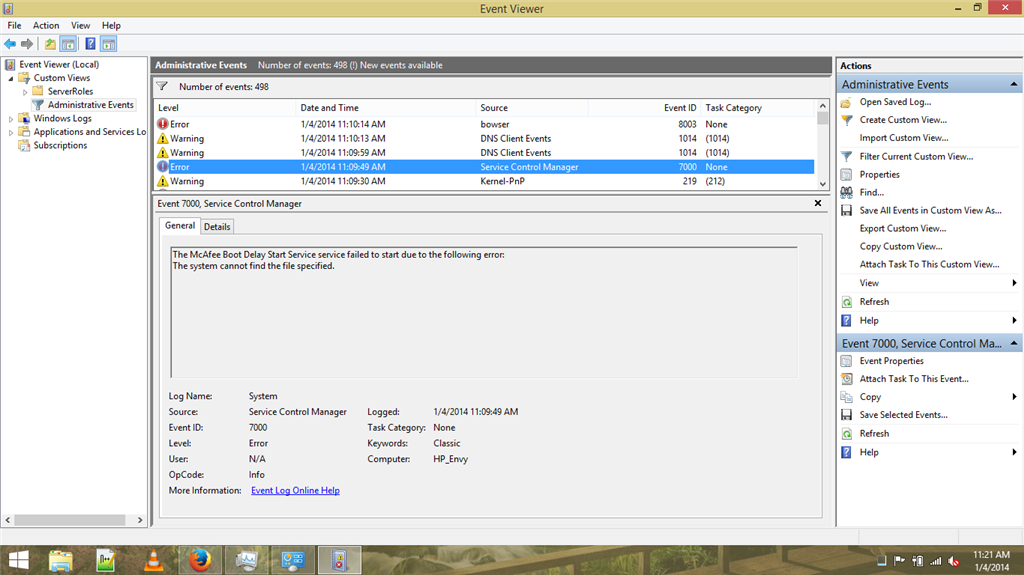
Task: Expand the Windows Logs tree node
Action: (10, 119)
